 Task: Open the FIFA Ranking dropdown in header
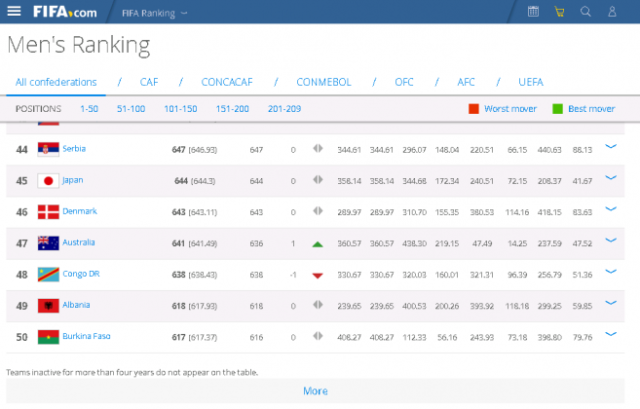154,13
